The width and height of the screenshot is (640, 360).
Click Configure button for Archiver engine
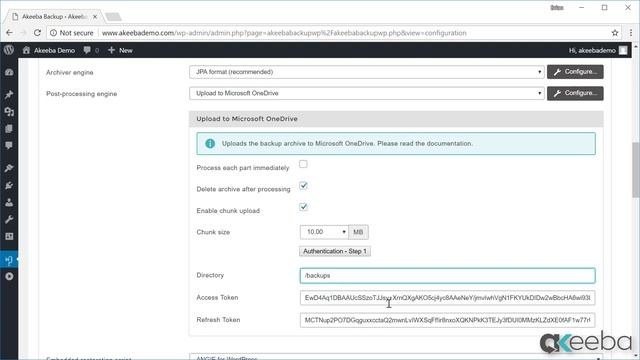tap(575, 72)
